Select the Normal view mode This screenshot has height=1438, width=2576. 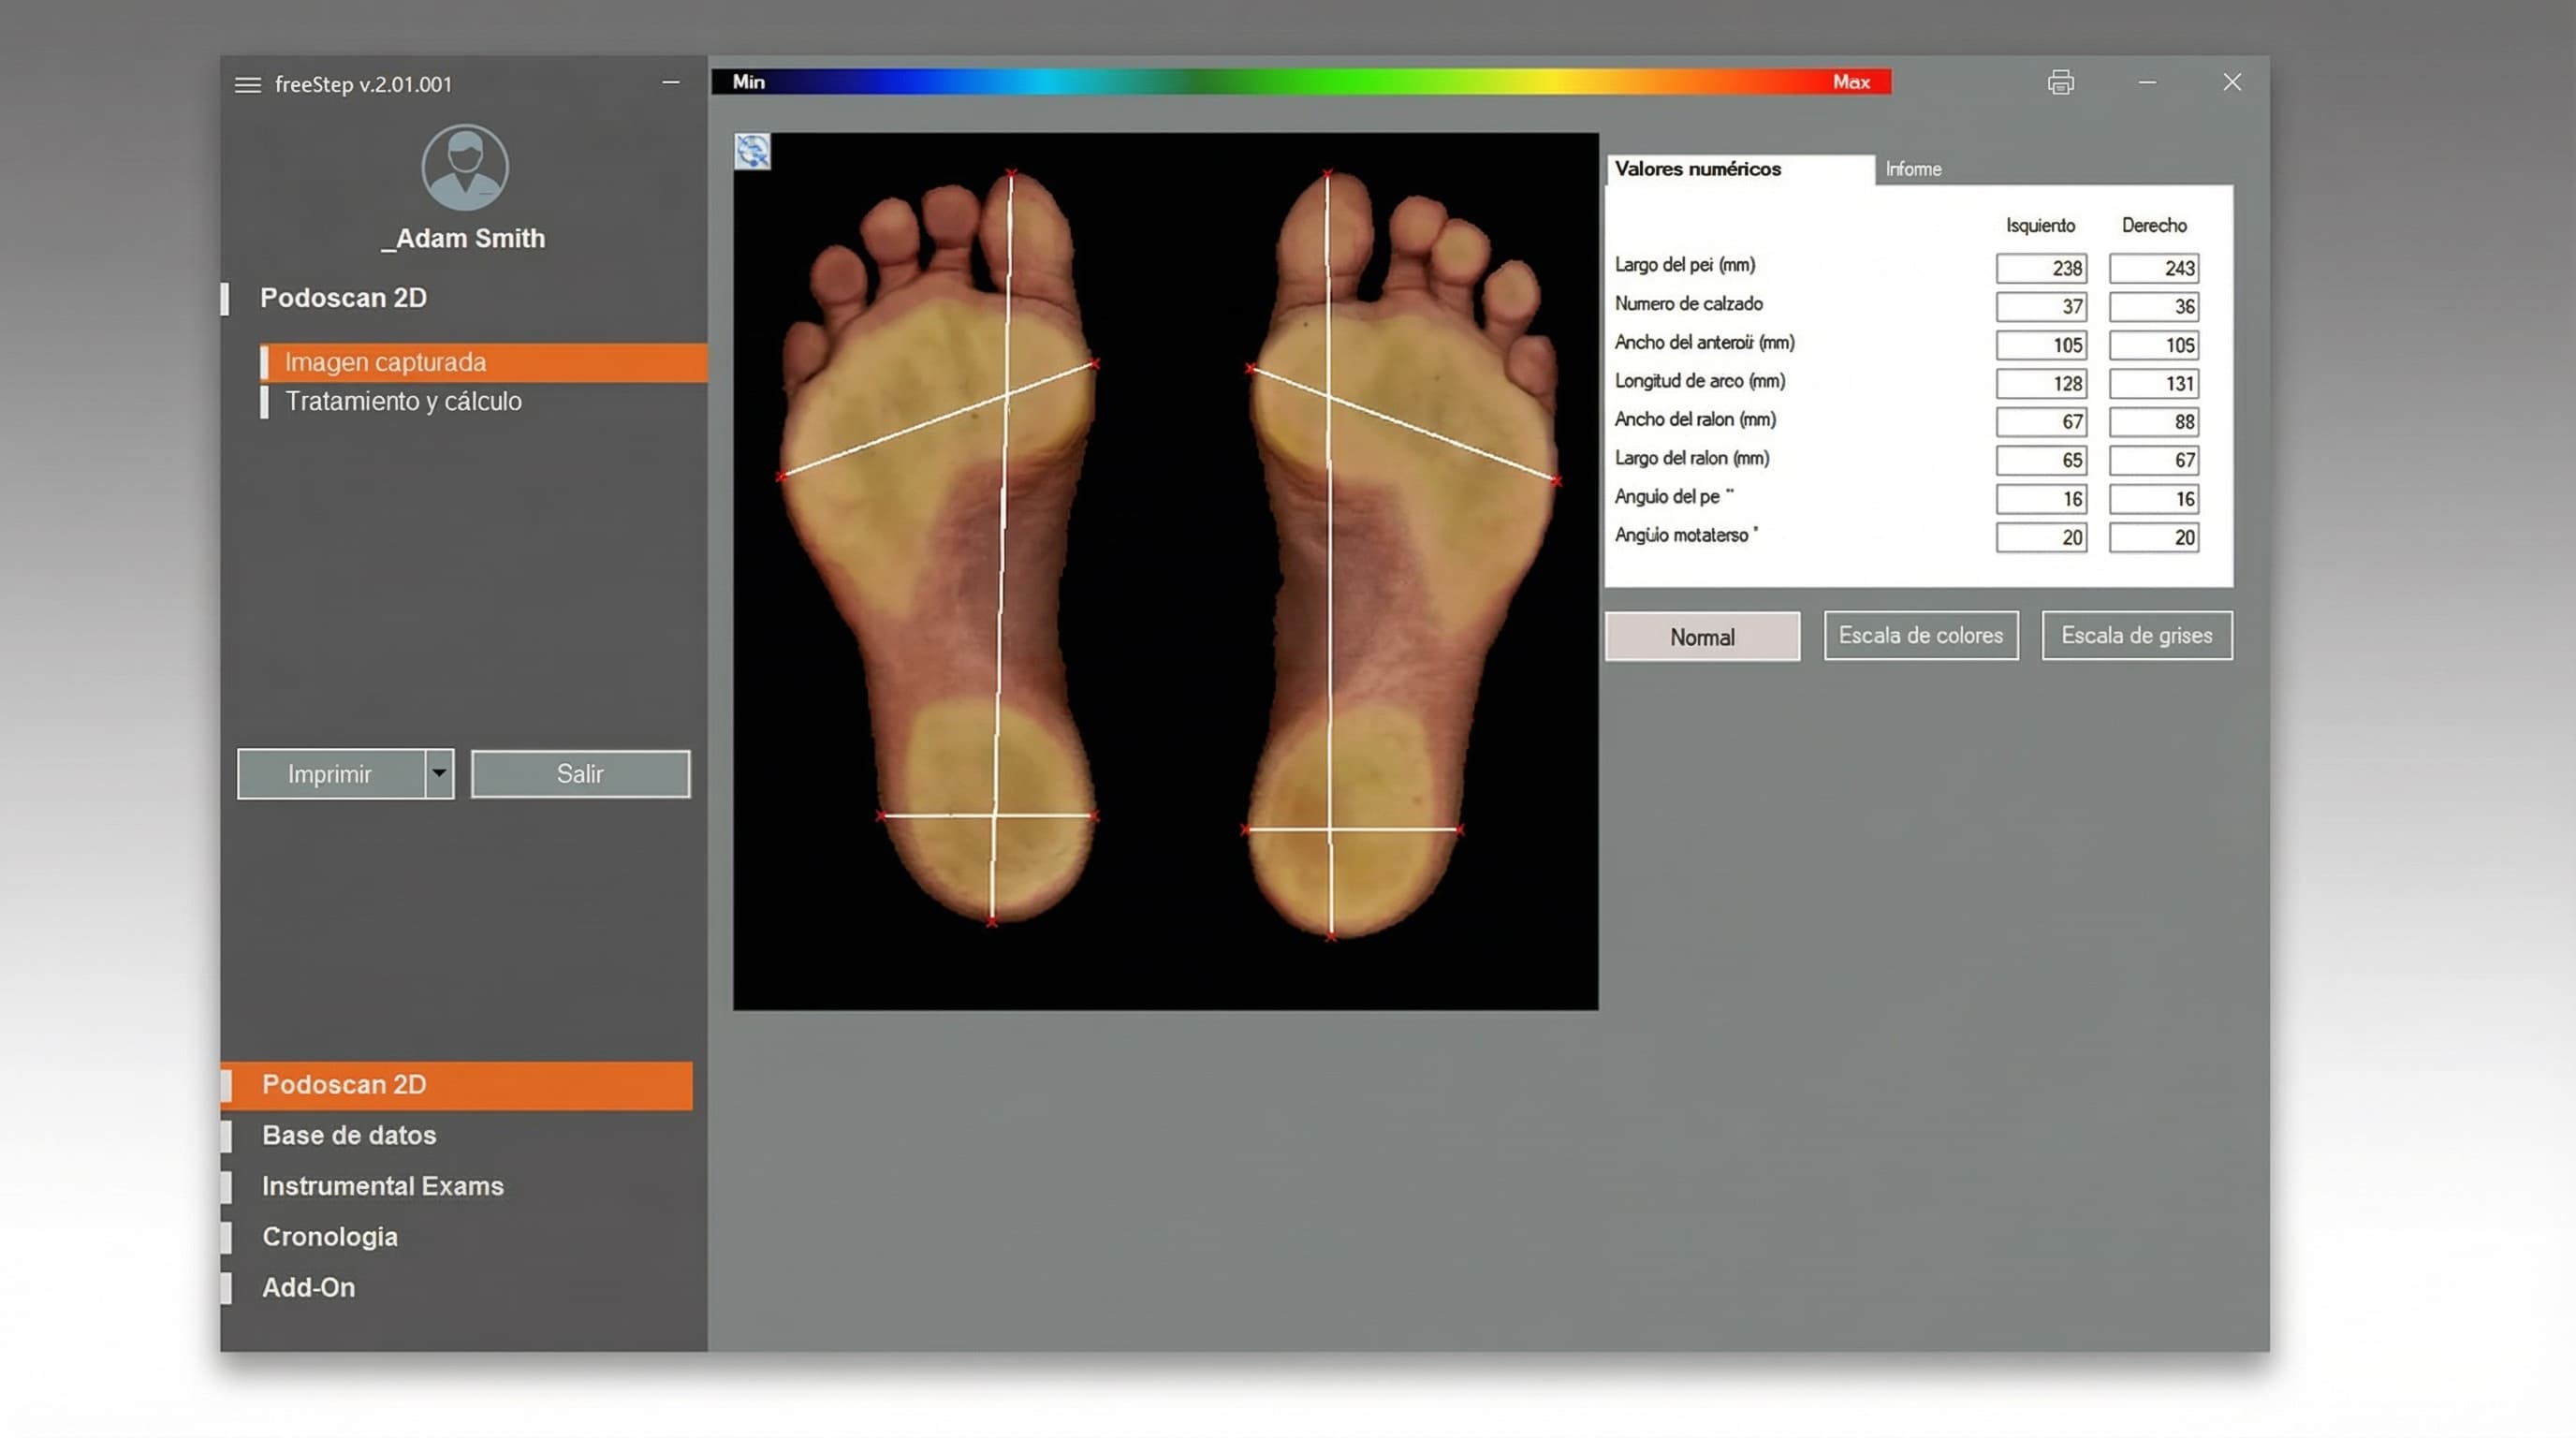[1702, 637]
